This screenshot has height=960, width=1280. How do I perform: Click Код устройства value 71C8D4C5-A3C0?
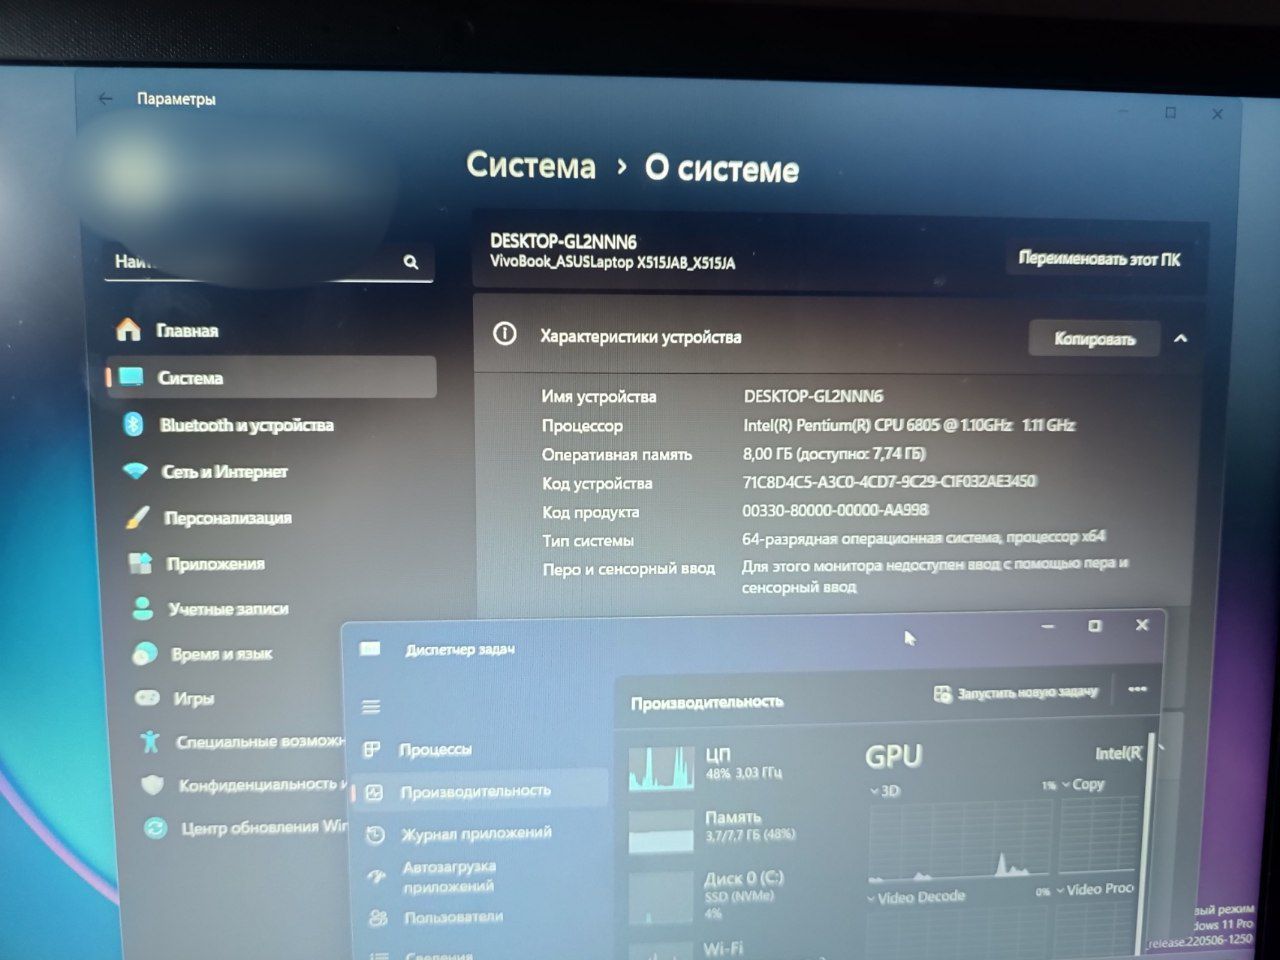[889, 481]
